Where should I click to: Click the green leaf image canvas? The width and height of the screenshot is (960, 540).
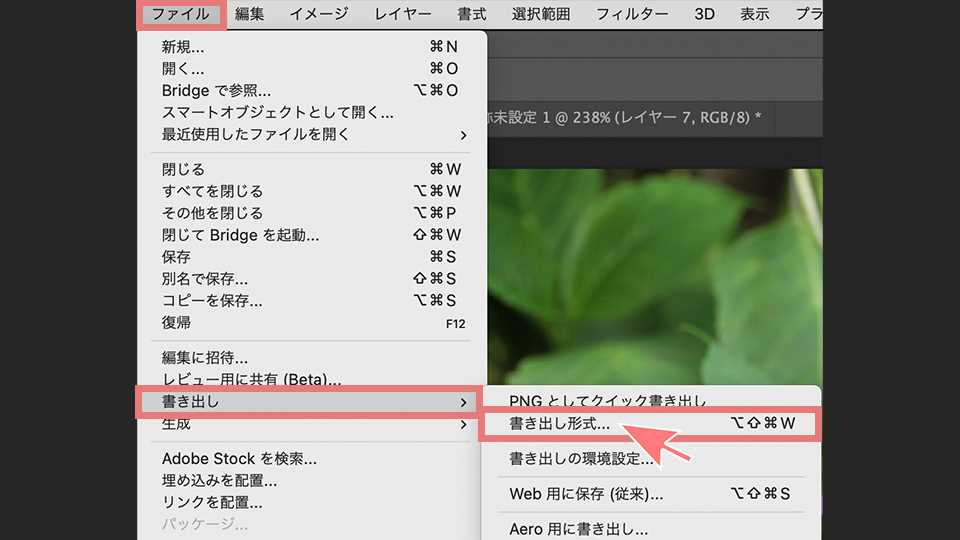tap(655, 276)
